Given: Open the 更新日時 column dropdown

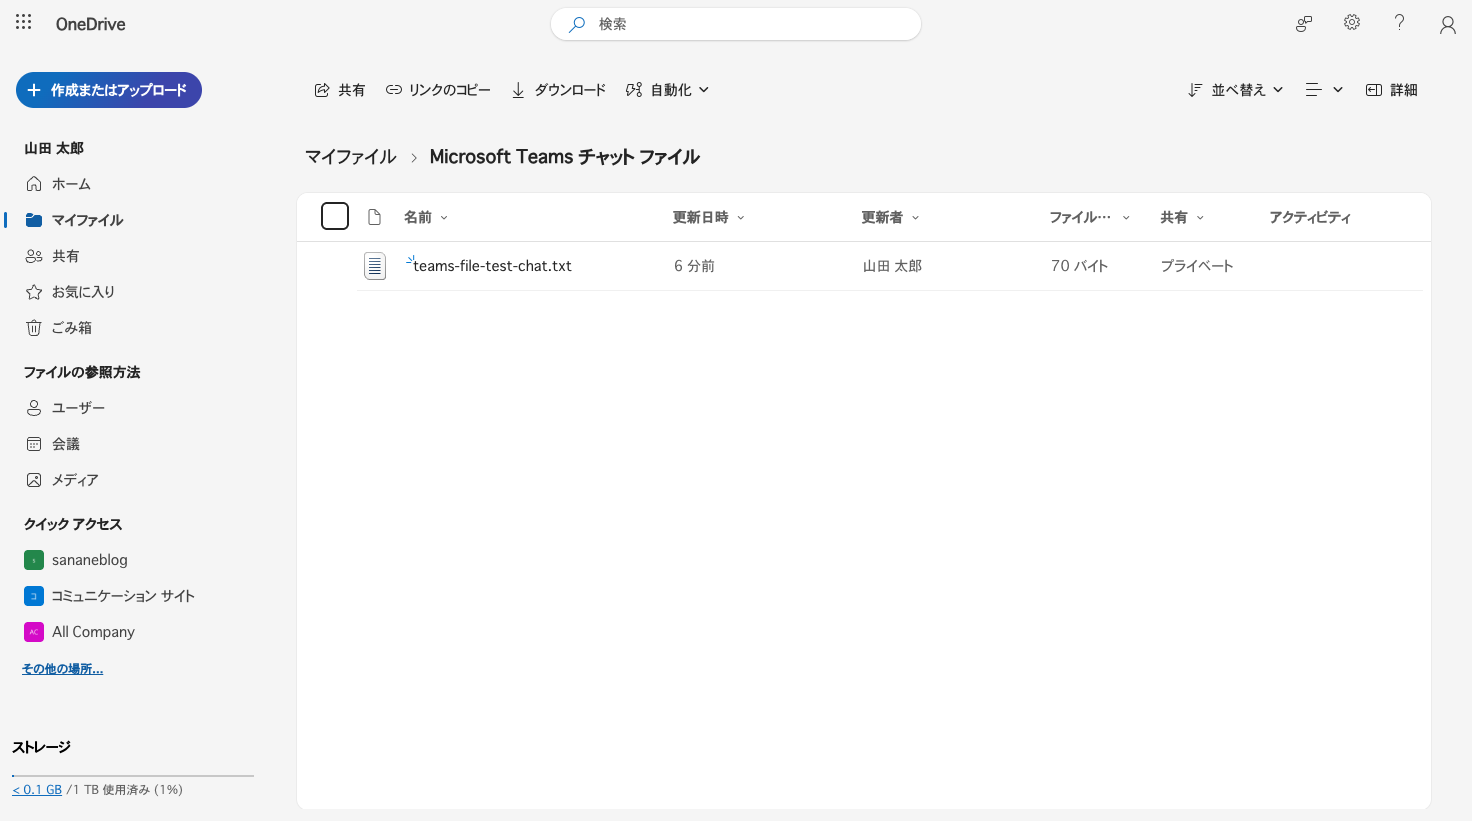Looking at the screenshot, I should [x=709, y=217].
